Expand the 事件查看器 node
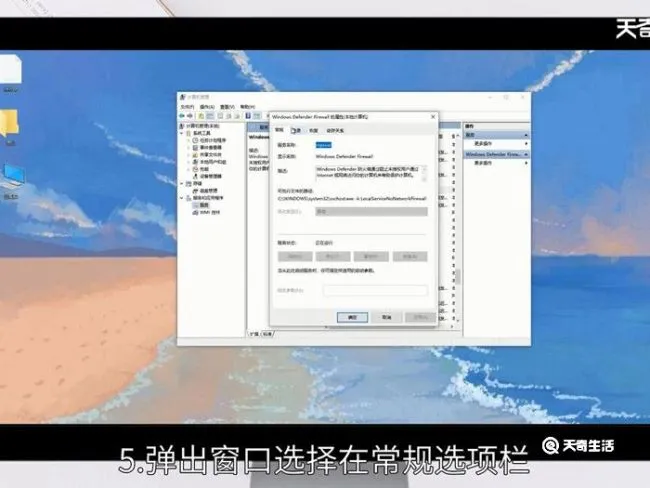 (x=189, y=147)
